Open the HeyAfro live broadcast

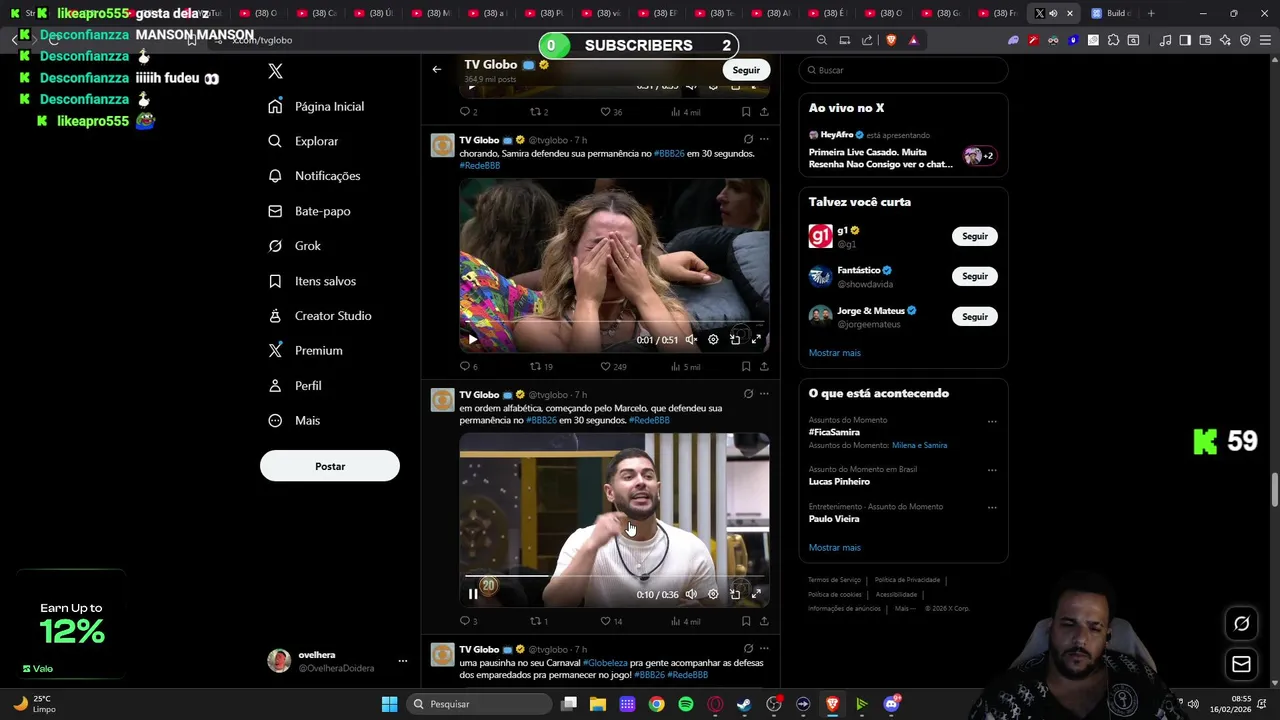pos(903,150)
